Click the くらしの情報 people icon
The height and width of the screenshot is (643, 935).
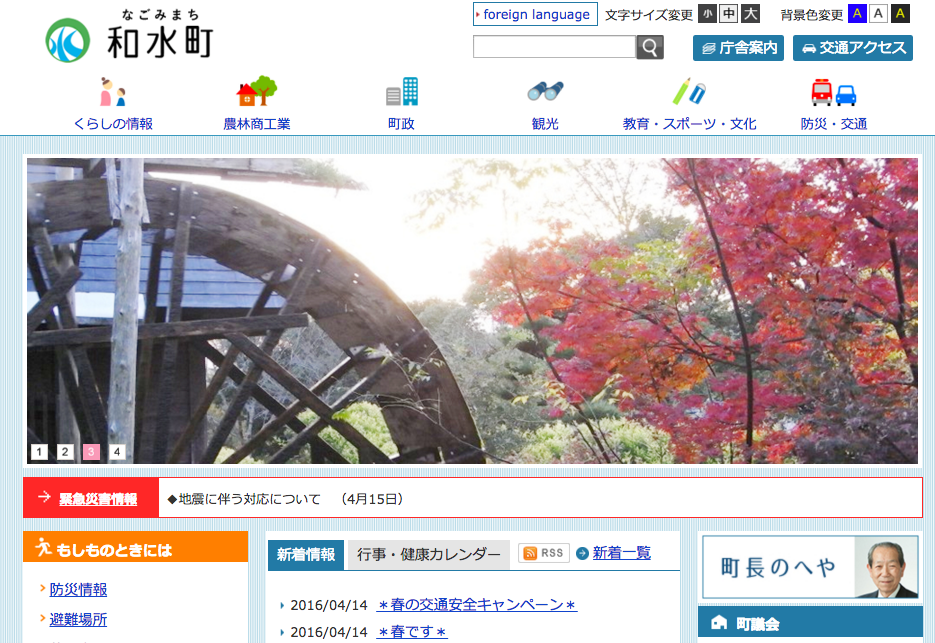pos(113,92)
